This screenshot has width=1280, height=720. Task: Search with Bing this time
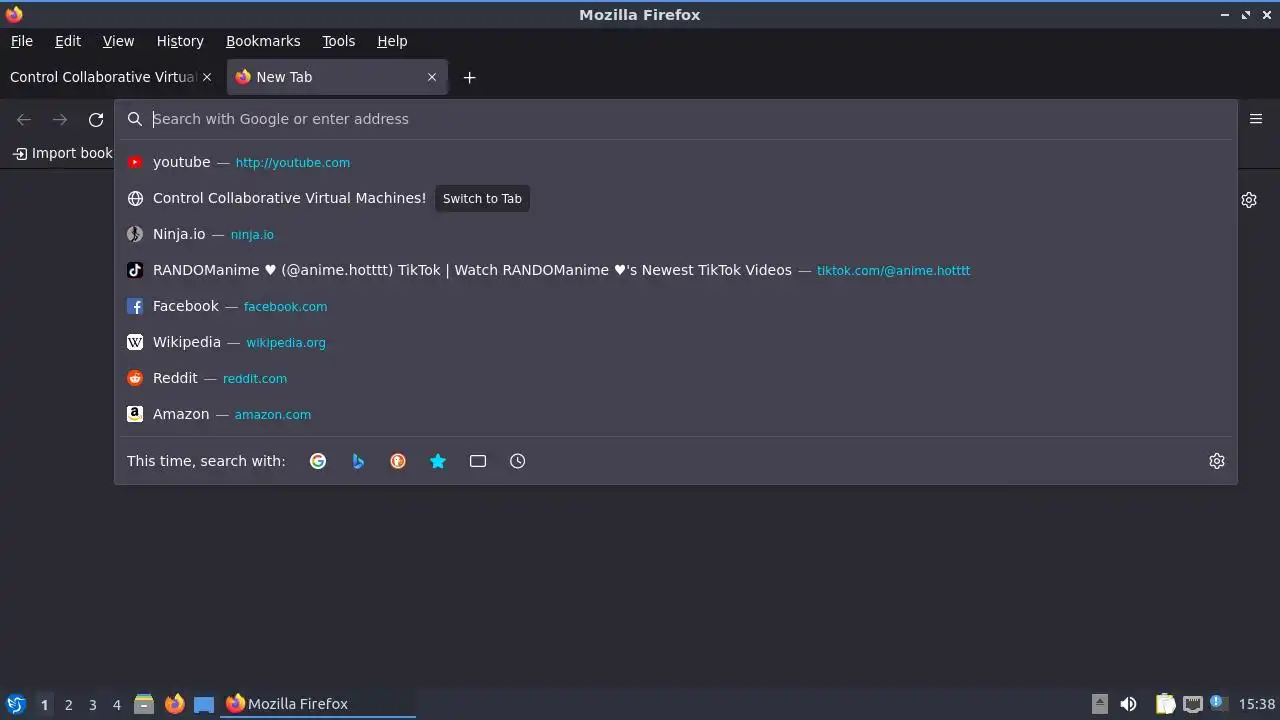pos(358,461)
